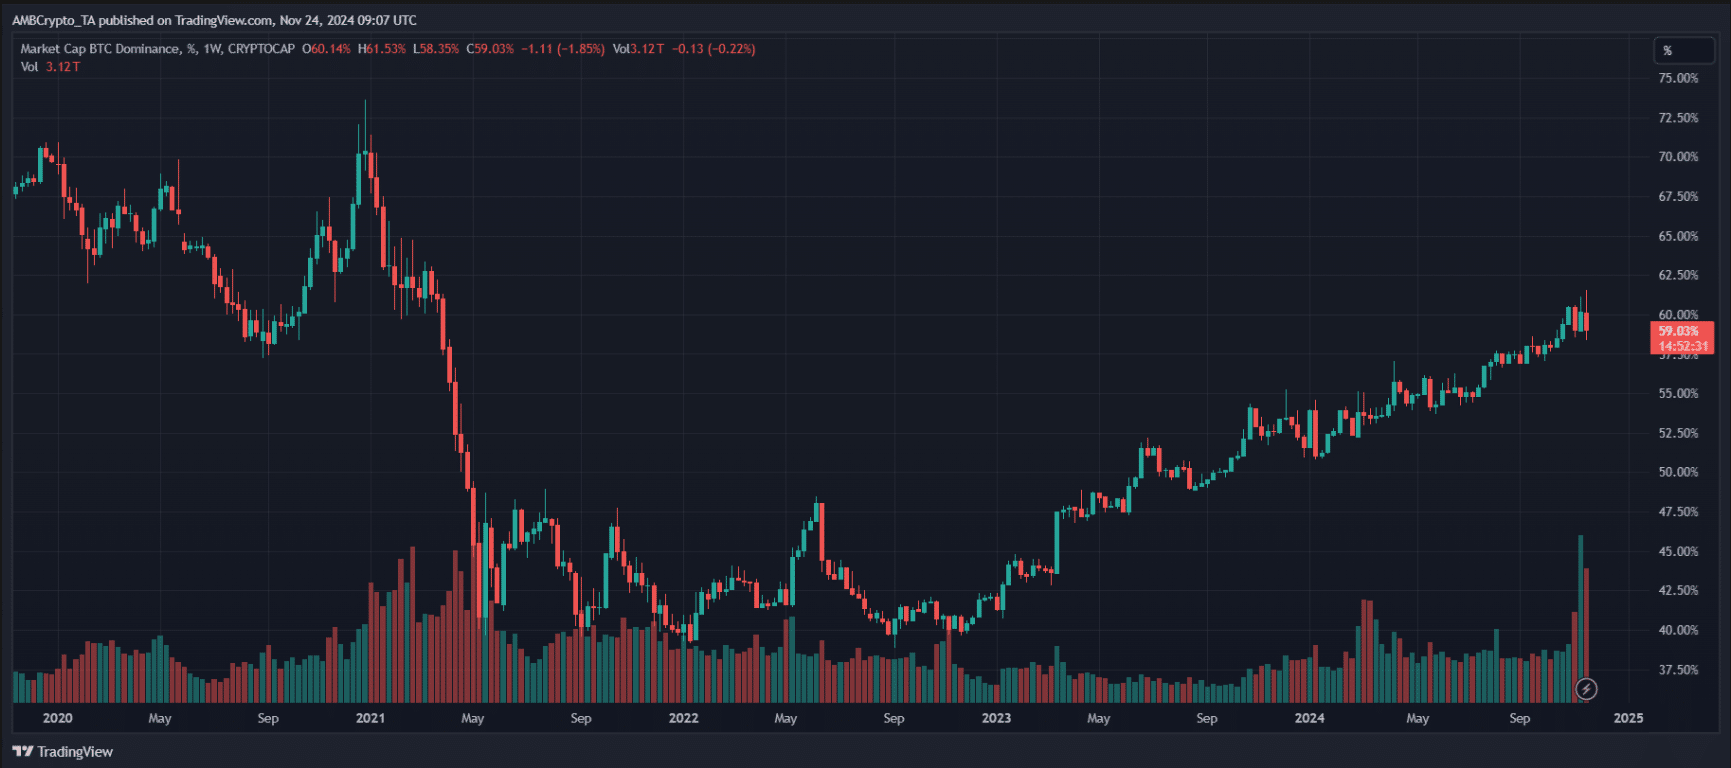Click the 47.50% price axis label
The image size is (1731, 768).
click(1678, 512)
